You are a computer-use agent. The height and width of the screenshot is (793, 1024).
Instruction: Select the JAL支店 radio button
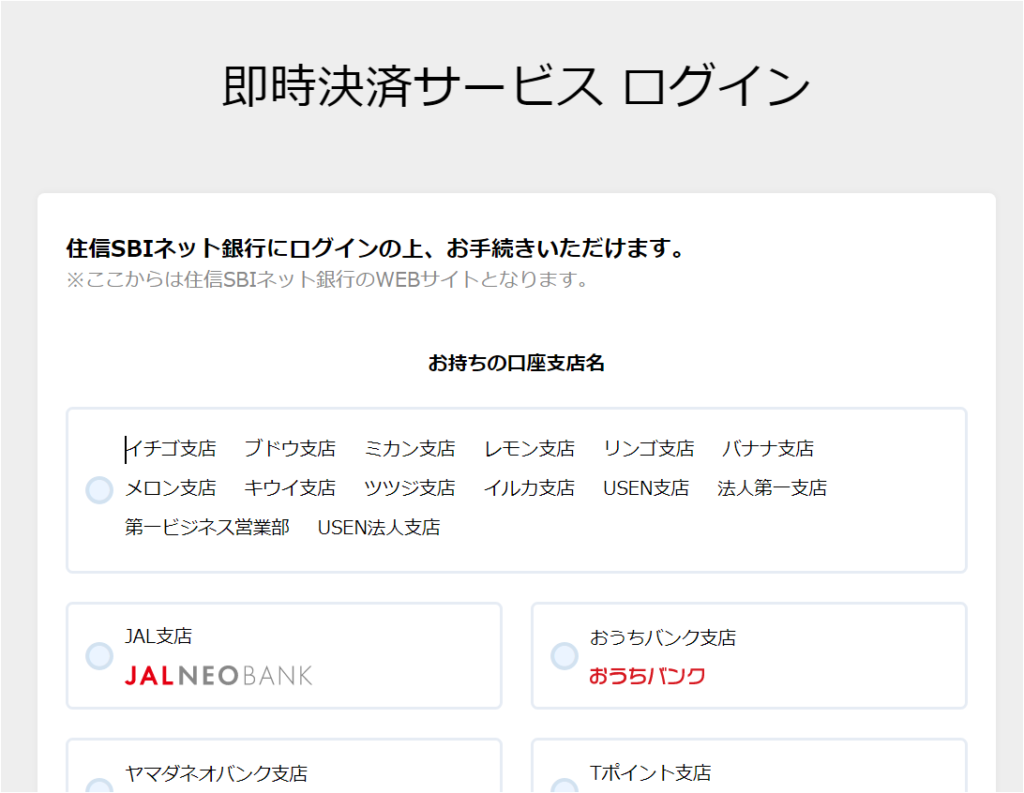pyautogui.click(x=99, y=656)
